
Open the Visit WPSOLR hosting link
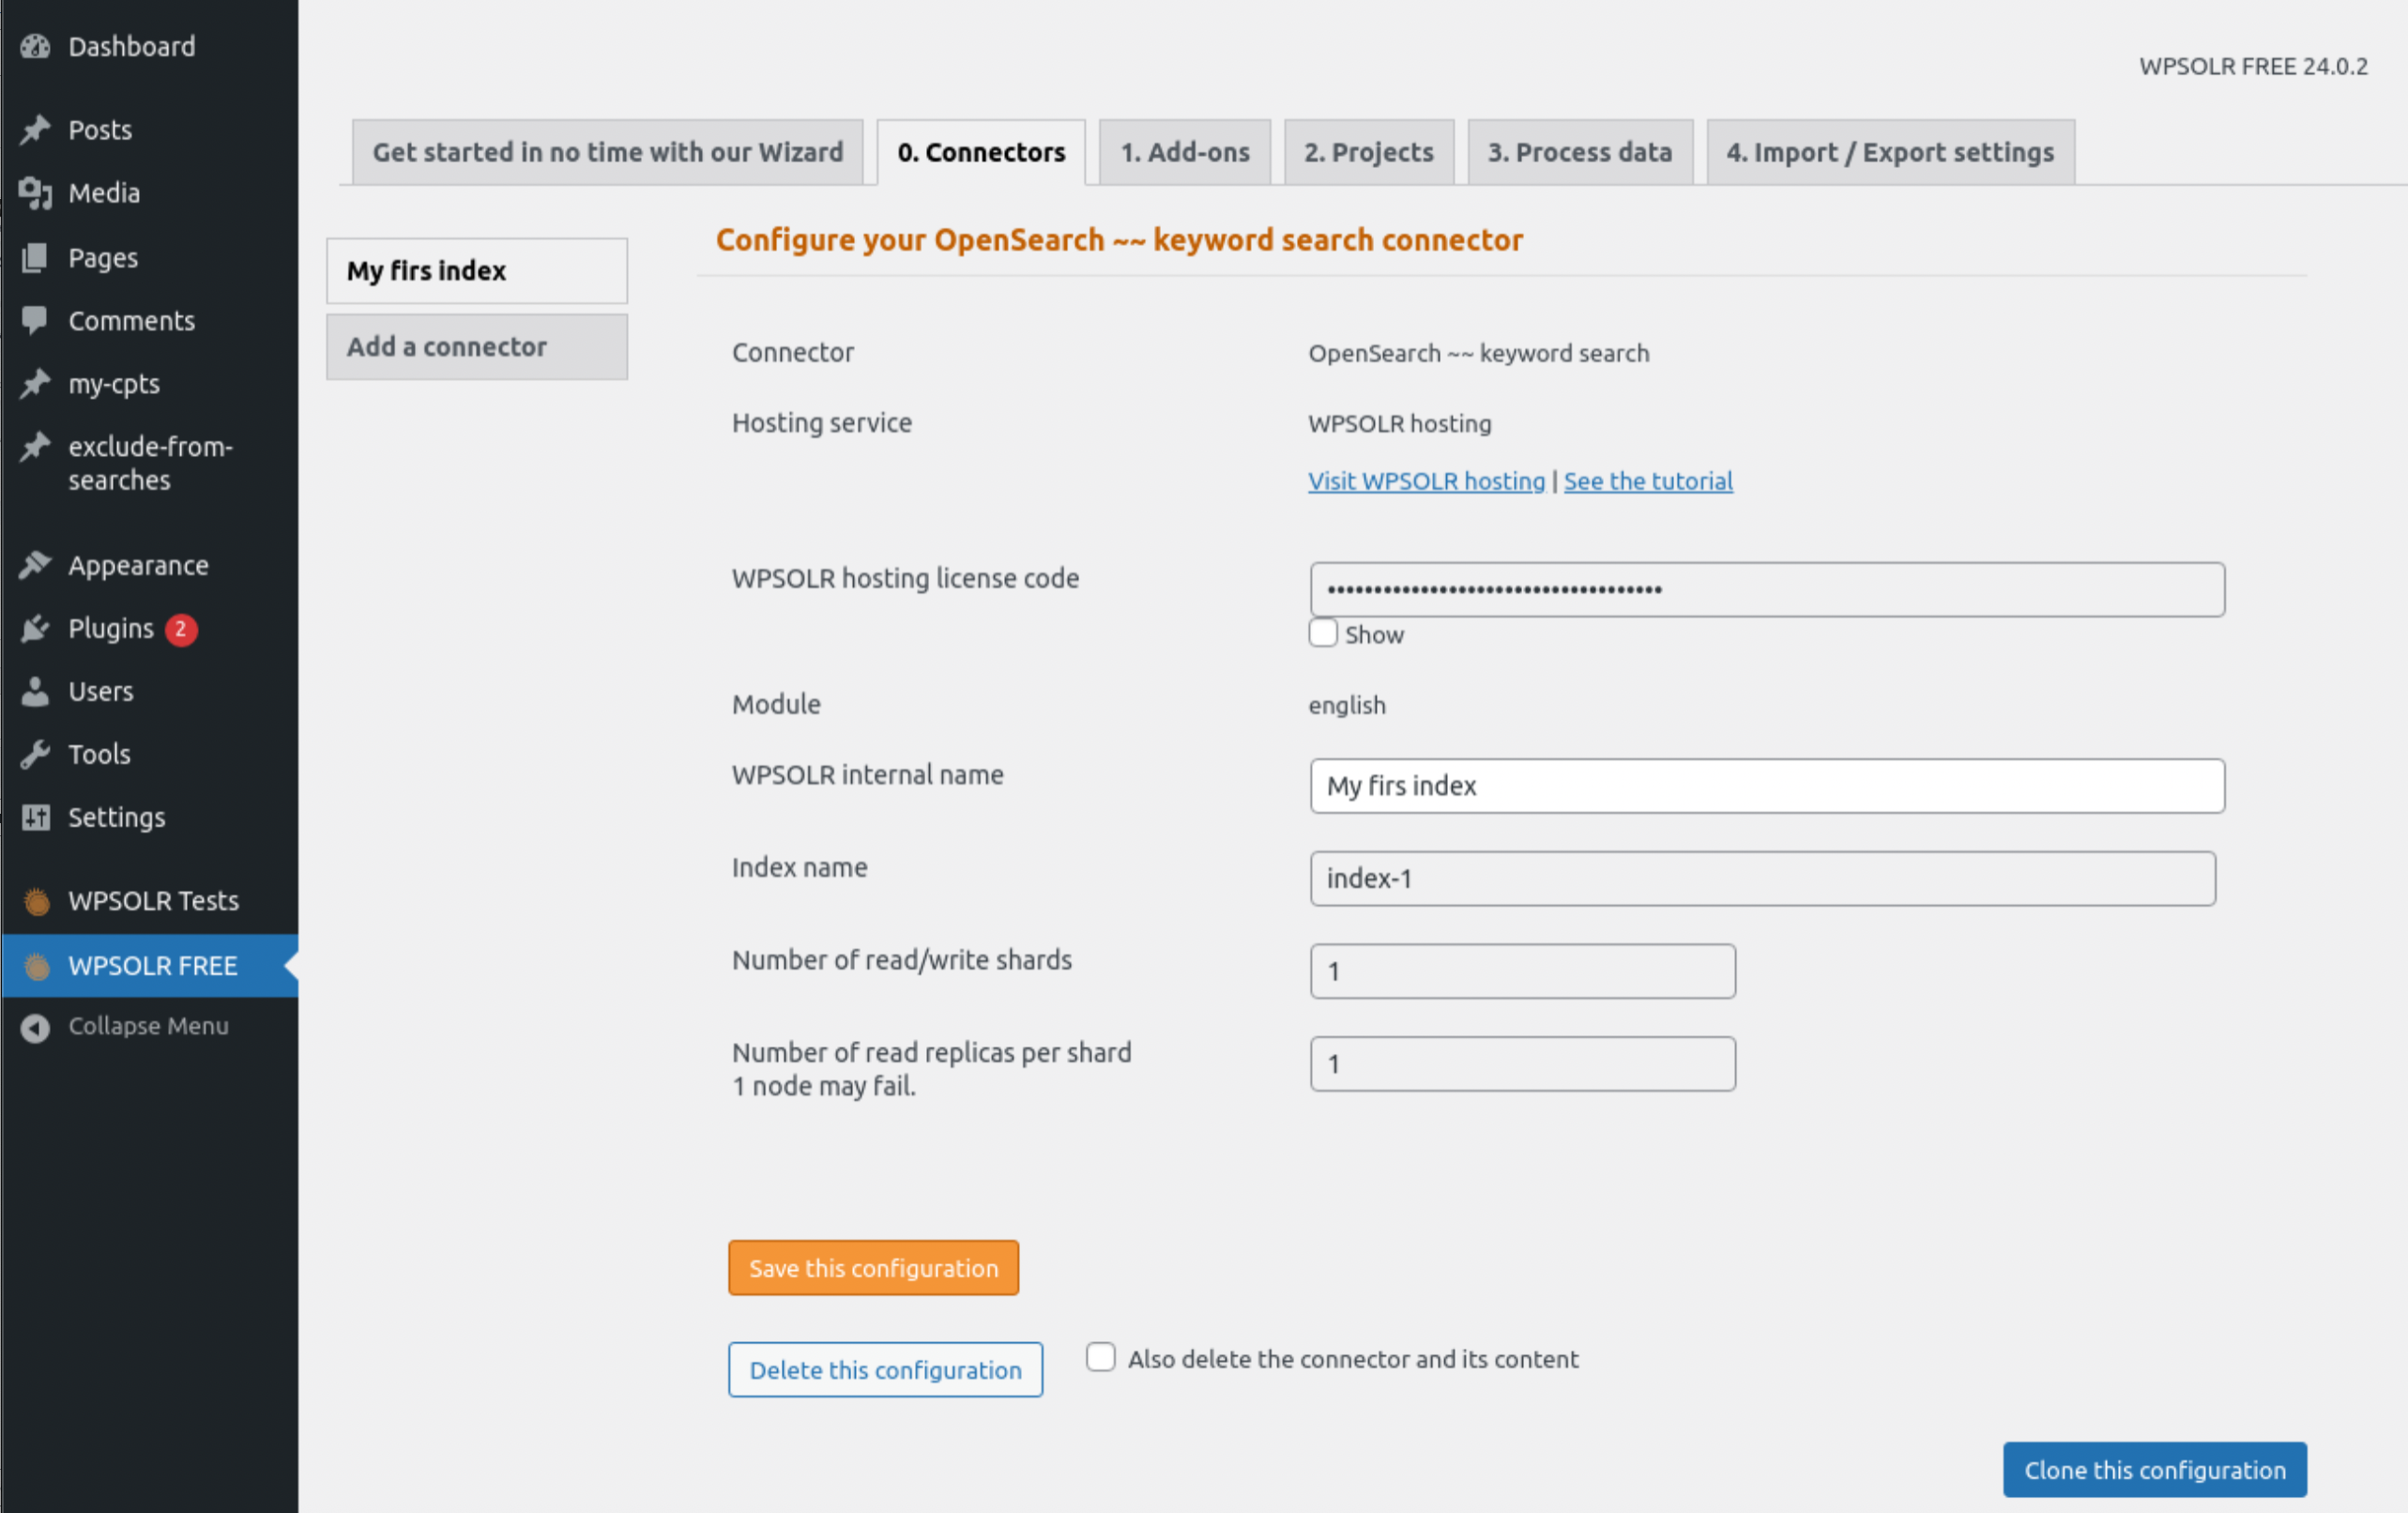click(x=1427, y=481)
